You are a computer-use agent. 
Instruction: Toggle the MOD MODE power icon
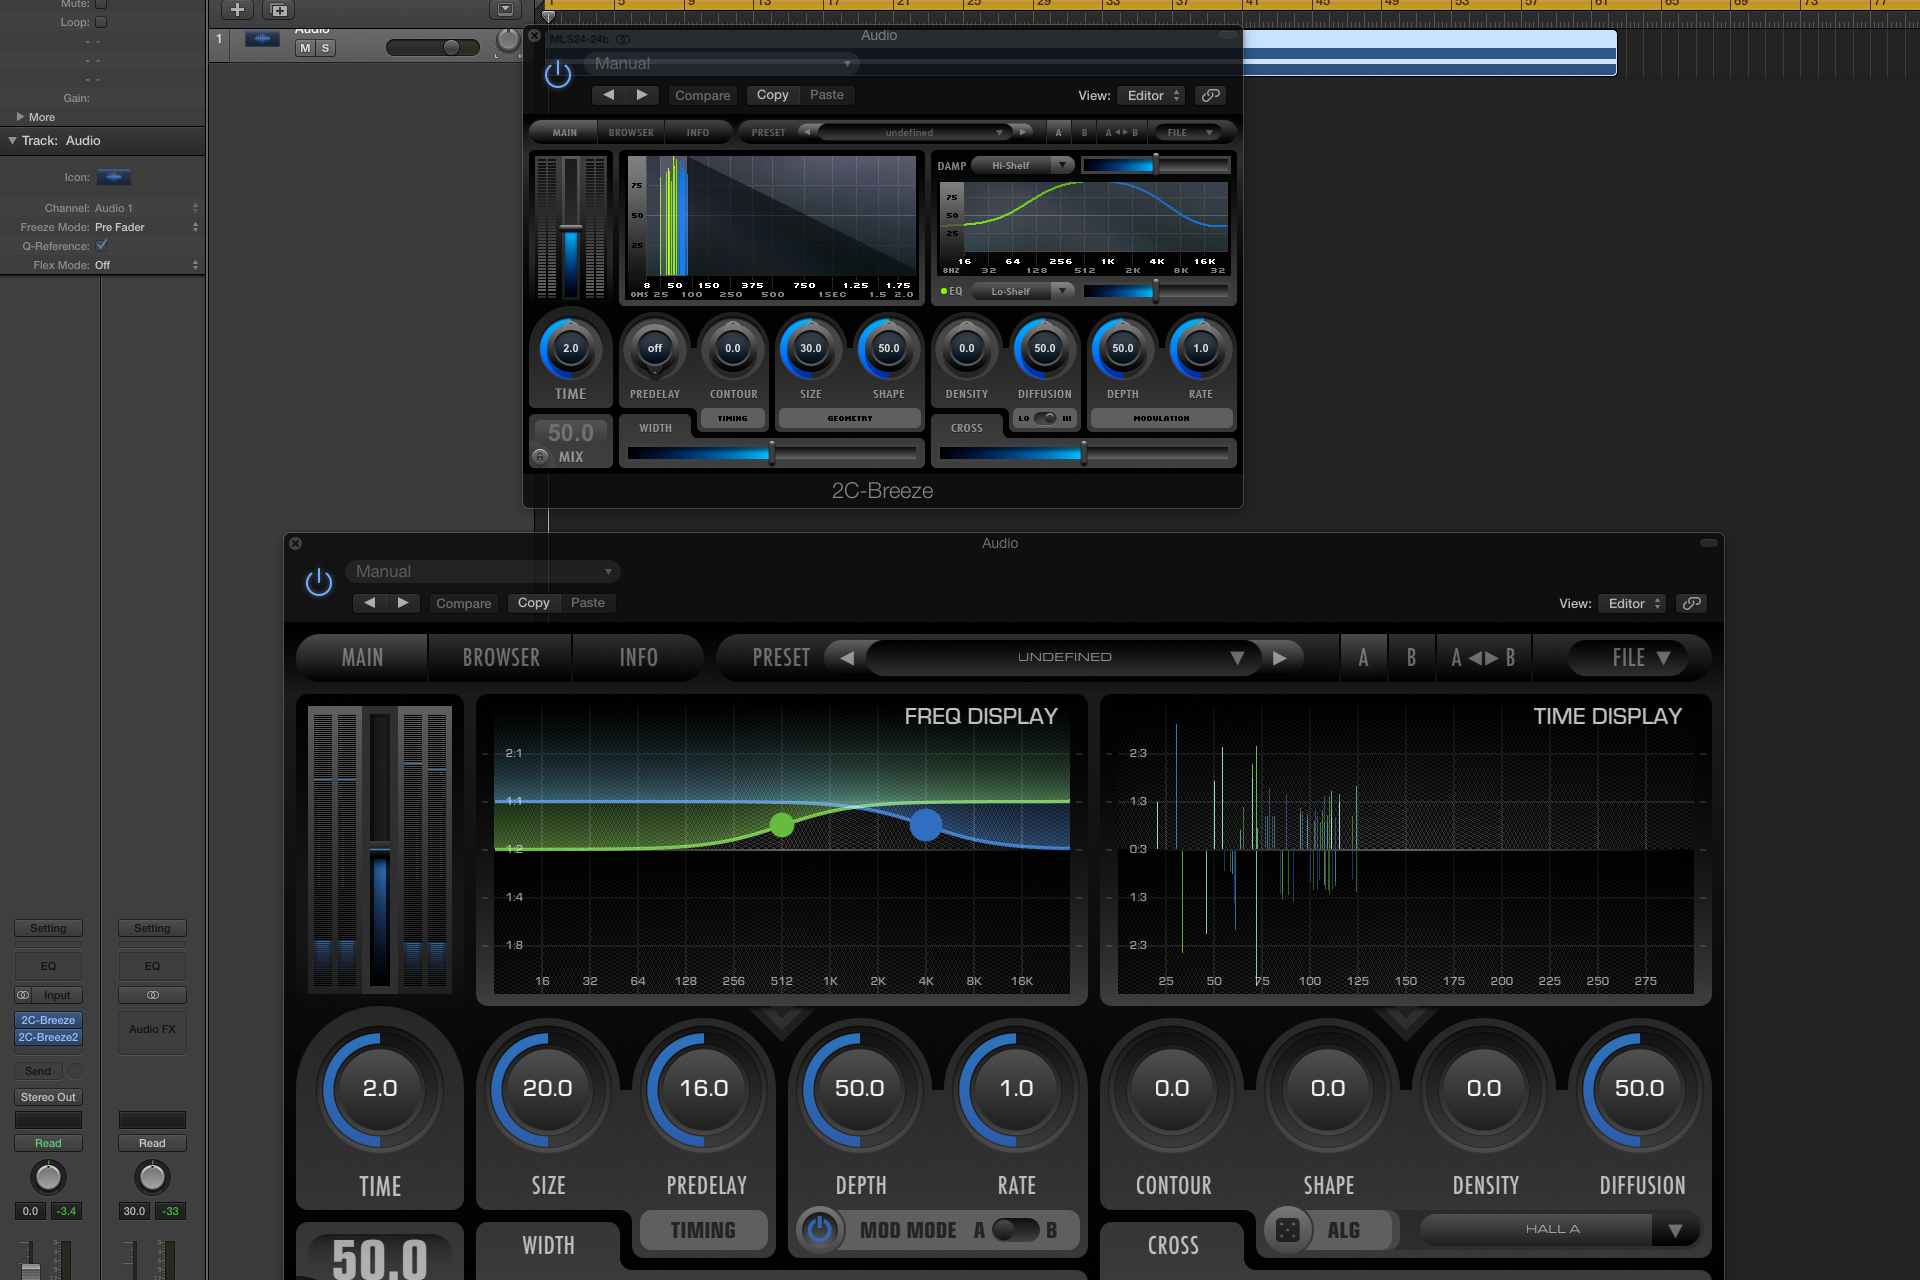click(x=819, y=1230)
